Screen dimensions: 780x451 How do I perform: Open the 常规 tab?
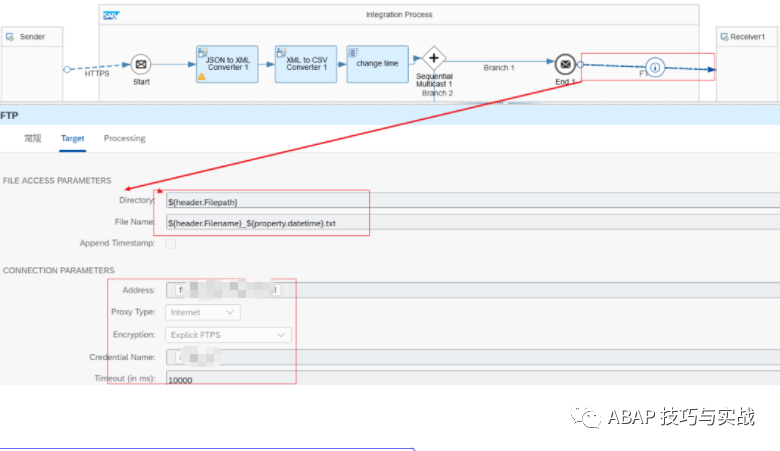tap(33, 138)
